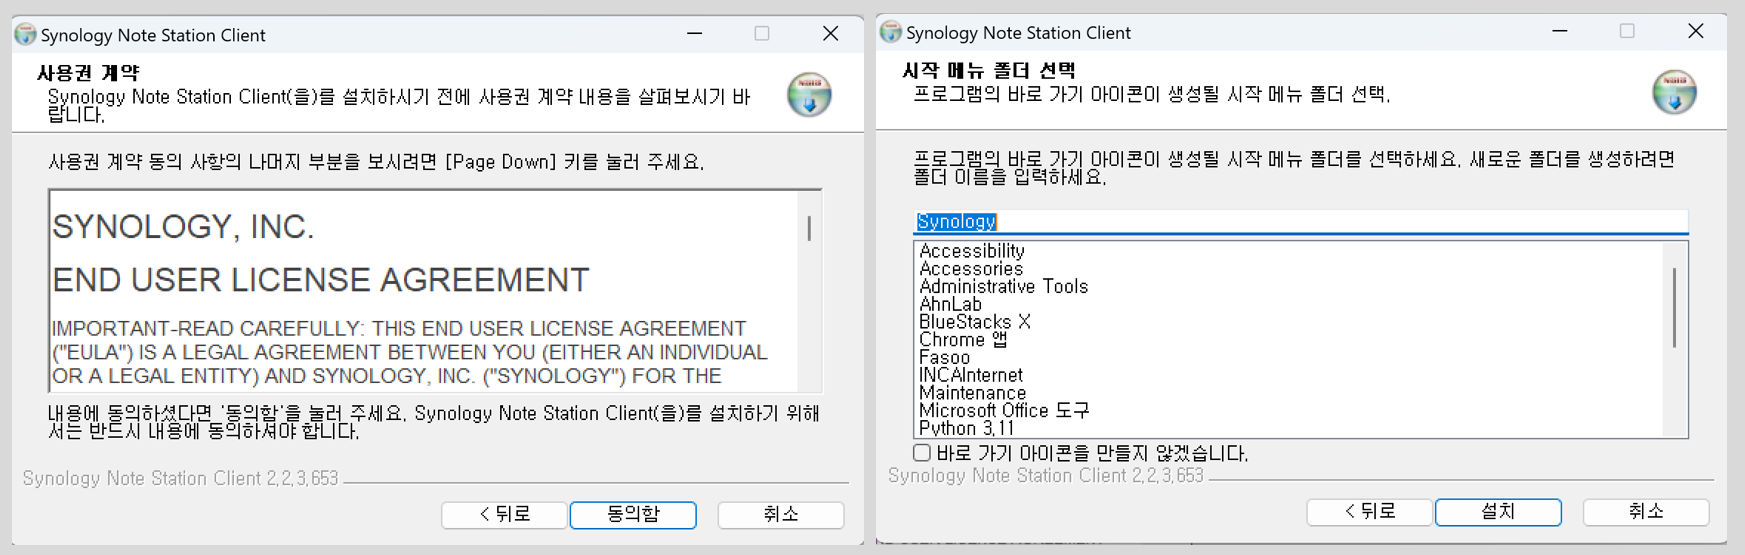Click the 동의함 (I Agree) button
The width and height of the screenshot is (1745, 555).
pyautogui.click(x=633, y=514)
